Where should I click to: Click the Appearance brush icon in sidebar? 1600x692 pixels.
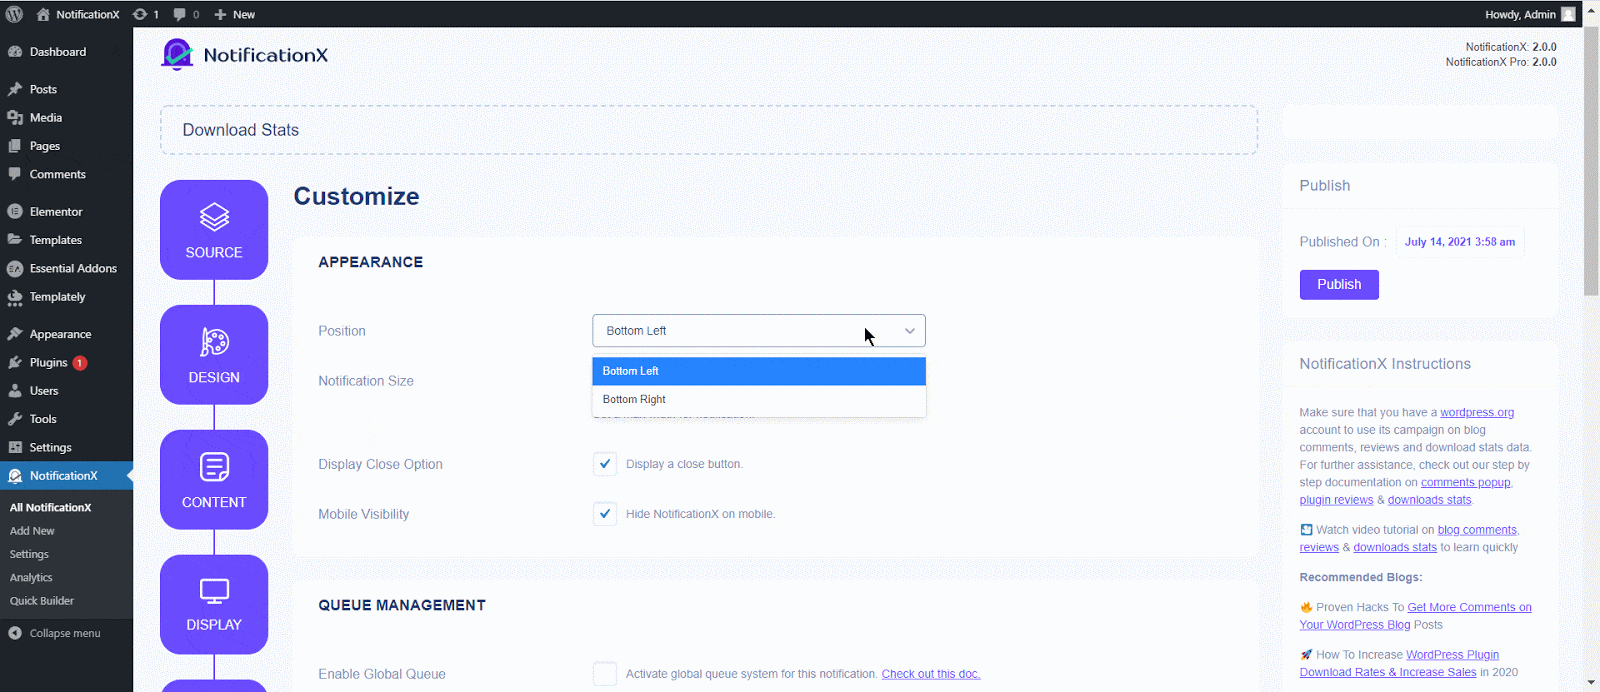click(15, 334)
